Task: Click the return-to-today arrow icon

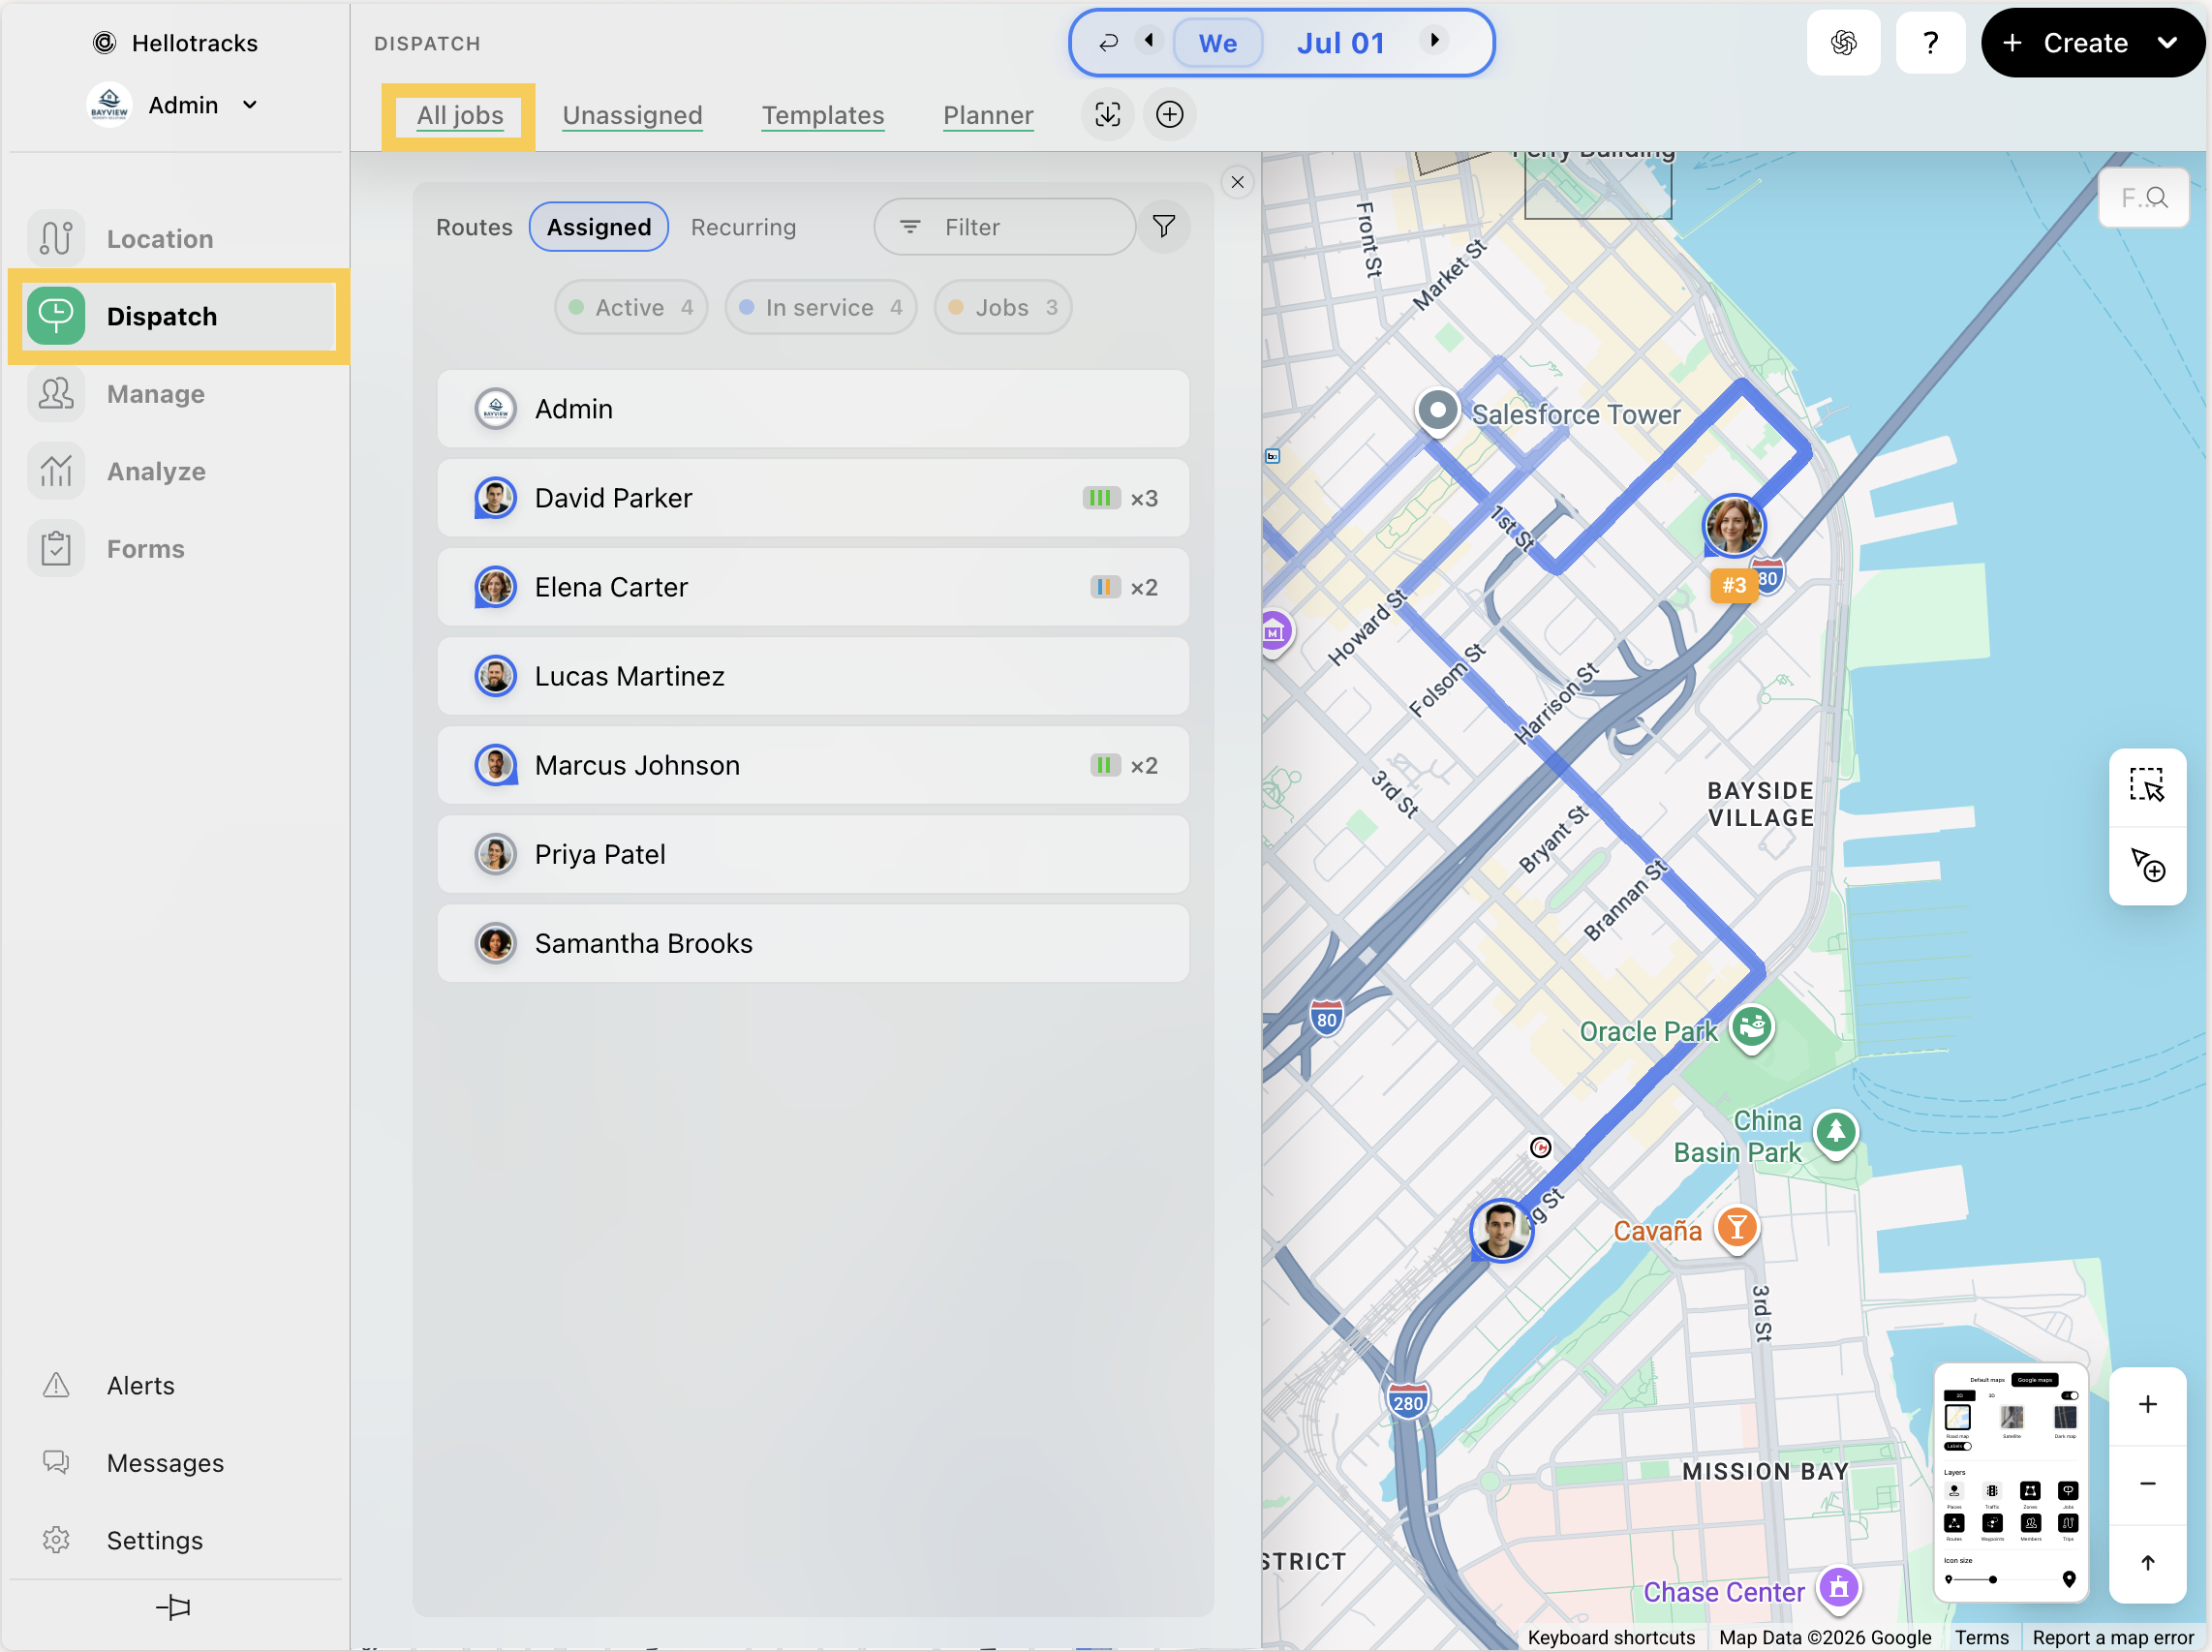Action: (x=1108, y=42)
